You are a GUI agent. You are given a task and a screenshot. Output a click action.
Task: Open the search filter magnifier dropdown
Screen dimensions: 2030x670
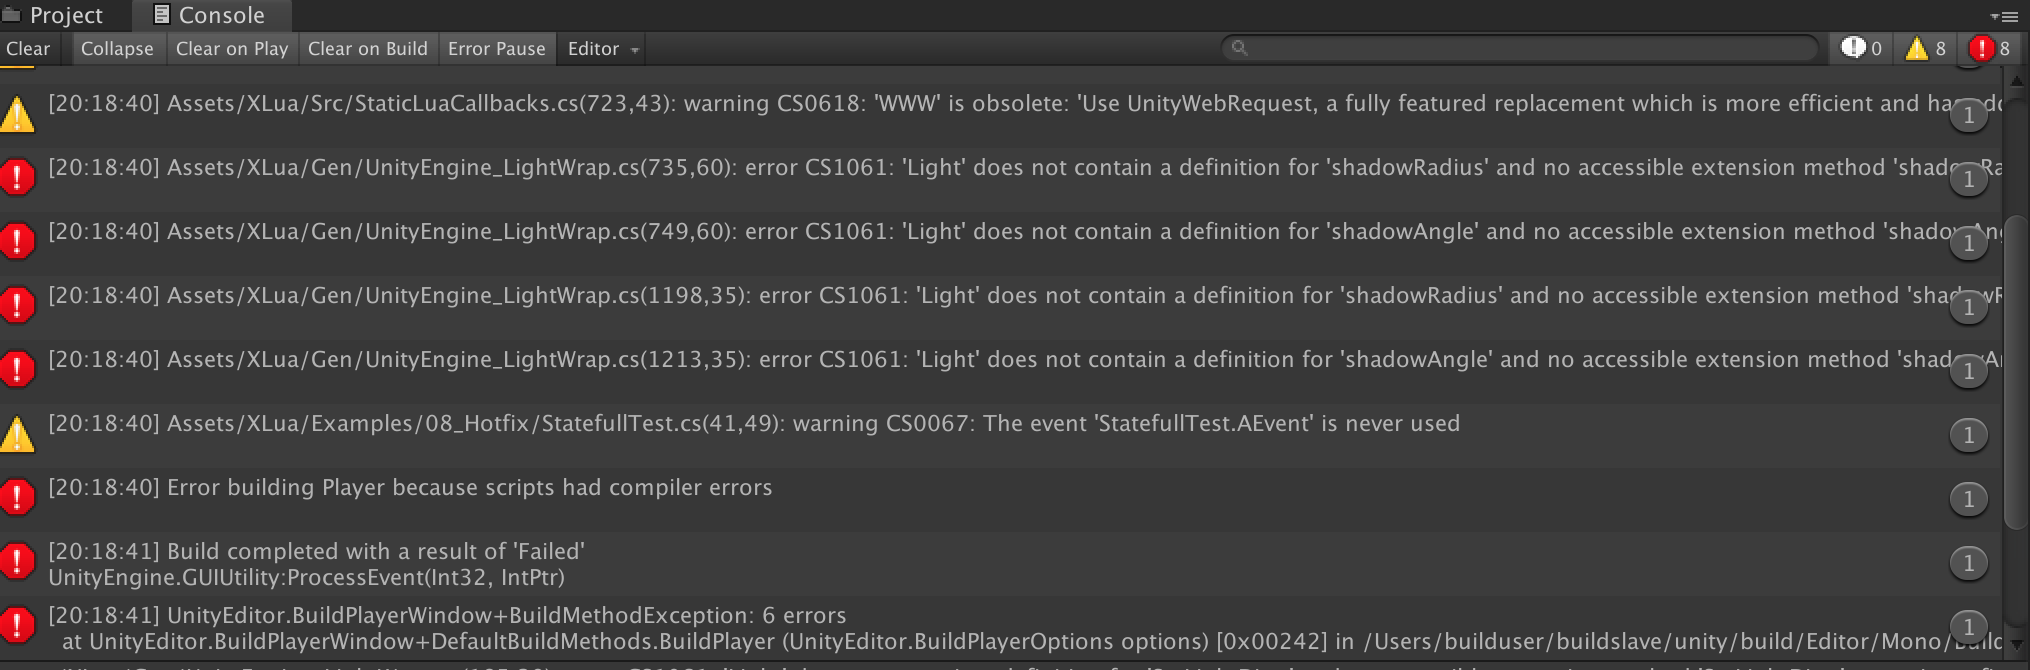coord(1241,46)
